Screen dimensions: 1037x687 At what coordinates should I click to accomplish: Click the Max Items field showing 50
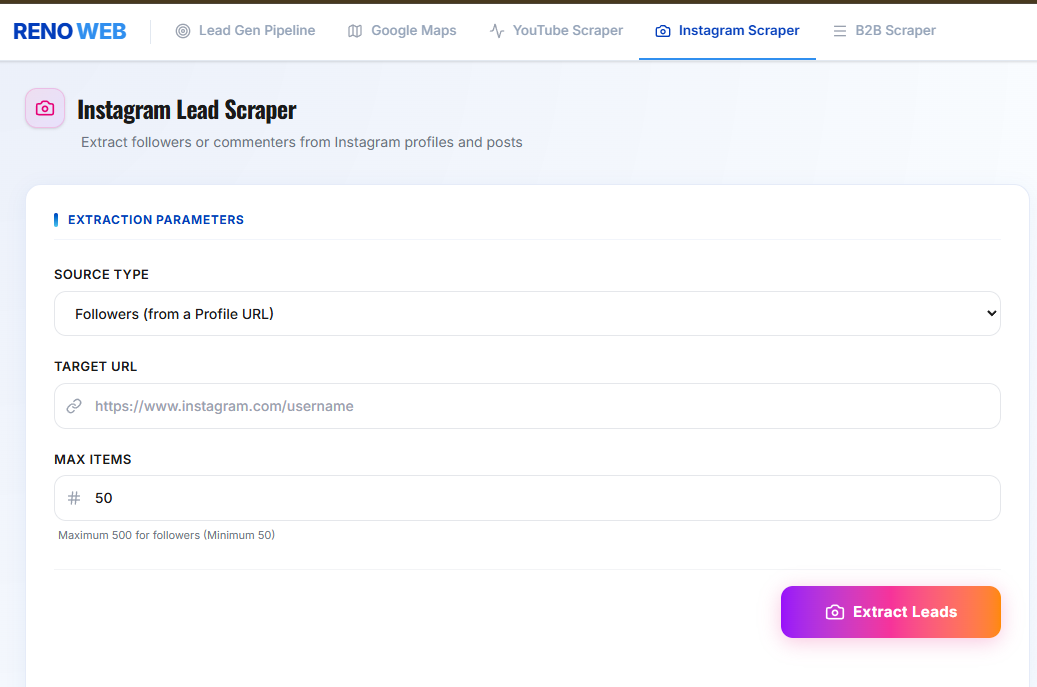527,498
